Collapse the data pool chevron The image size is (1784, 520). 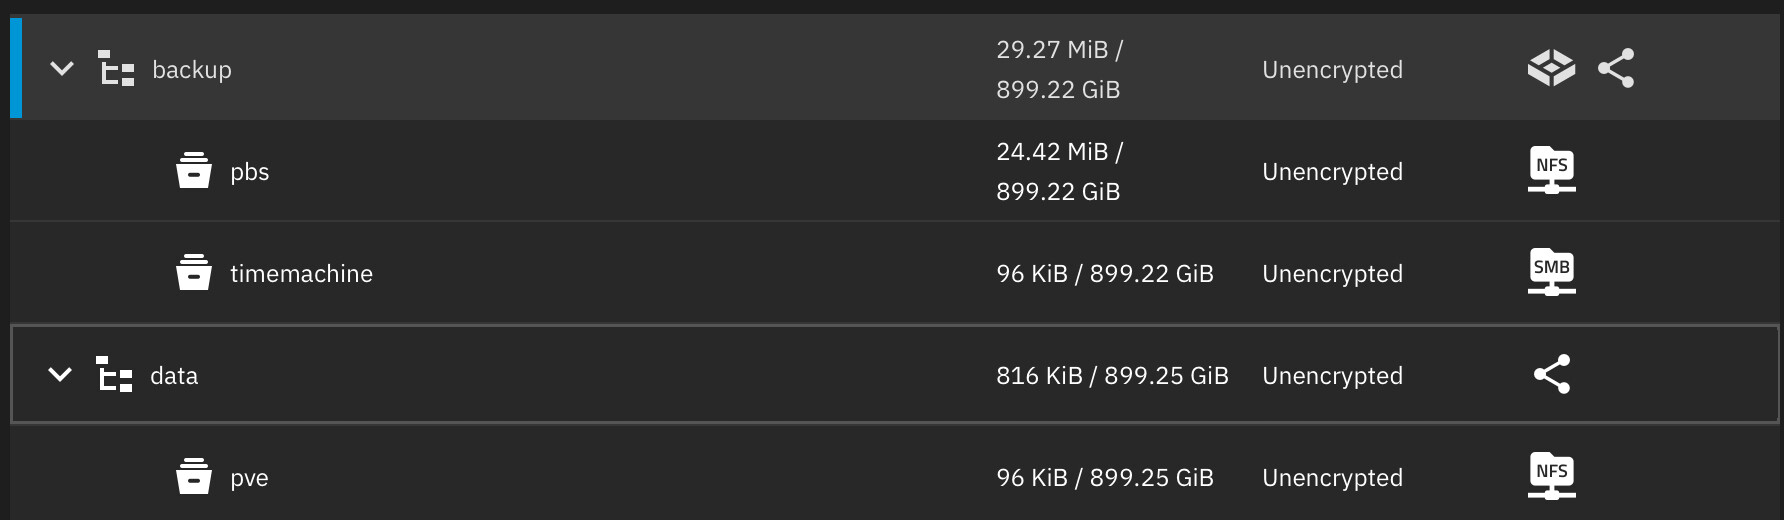coord(60,375)
